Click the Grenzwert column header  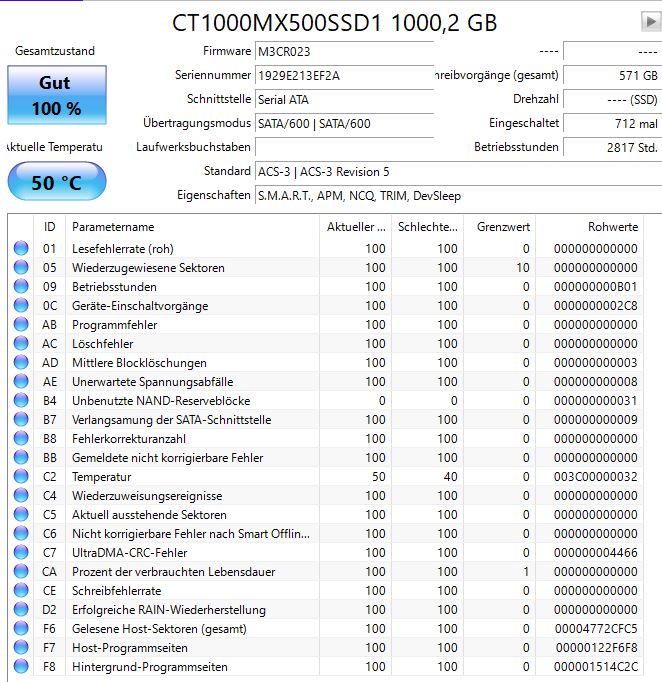[x=500, y=227]
